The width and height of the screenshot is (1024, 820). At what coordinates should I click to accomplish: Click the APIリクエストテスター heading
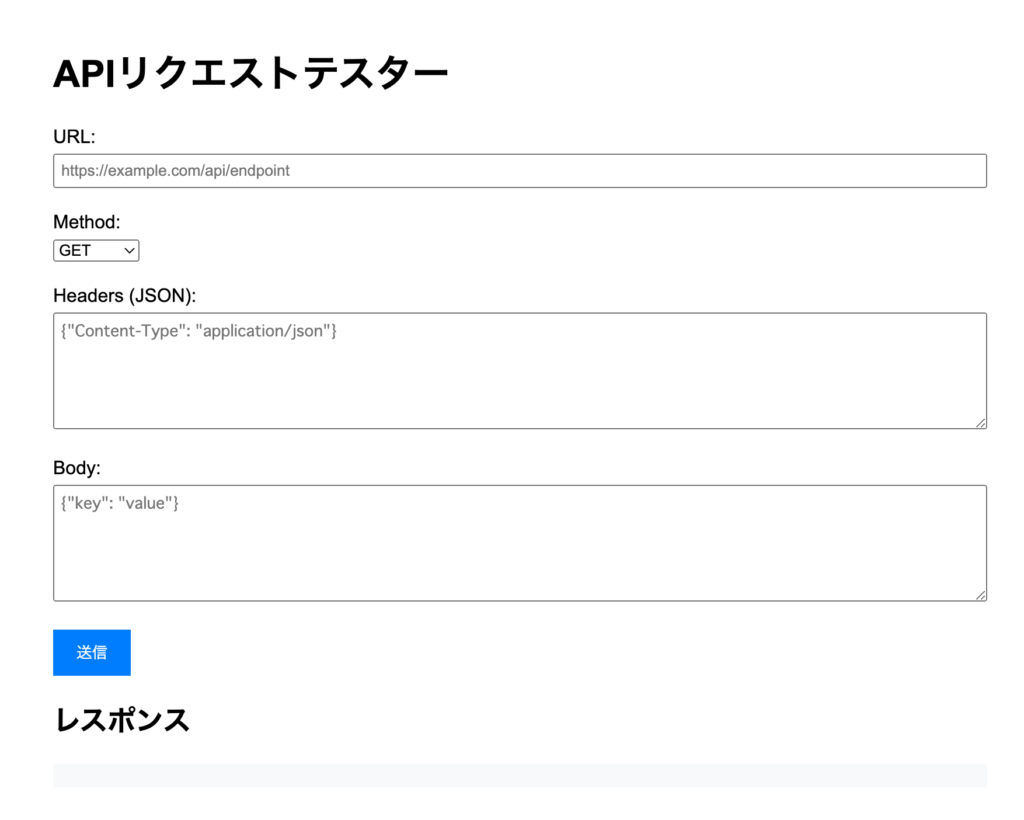[x=250, y=70]
